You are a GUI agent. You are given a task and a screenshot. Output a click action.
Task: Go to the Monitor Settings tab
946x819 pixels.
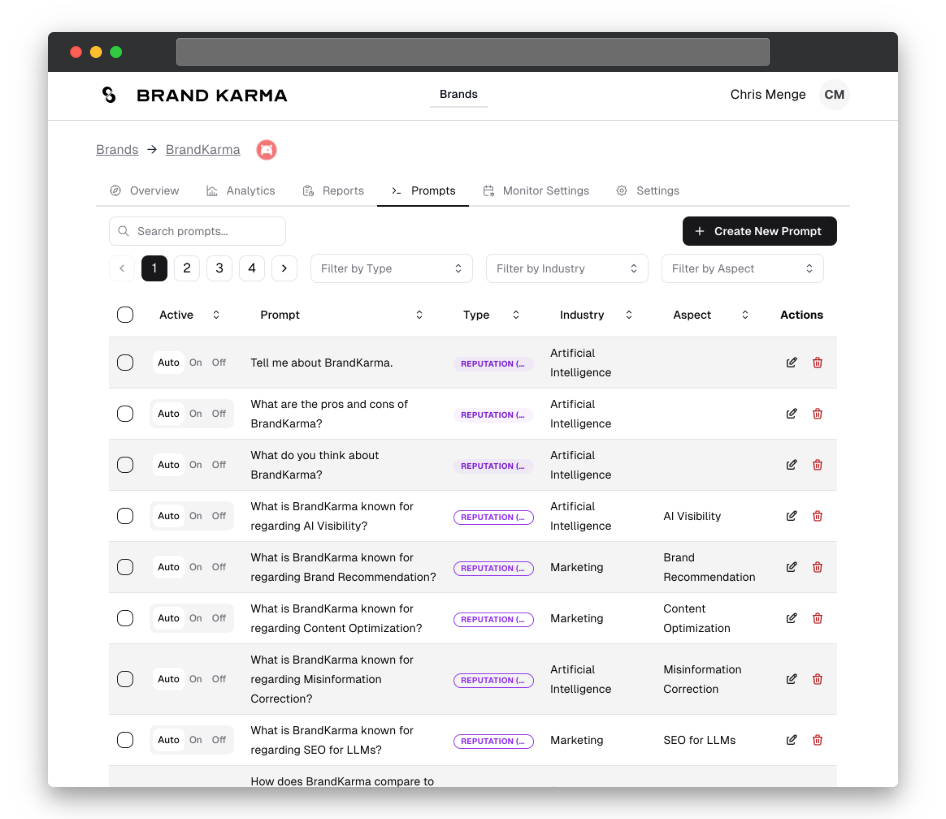point(536,191)
